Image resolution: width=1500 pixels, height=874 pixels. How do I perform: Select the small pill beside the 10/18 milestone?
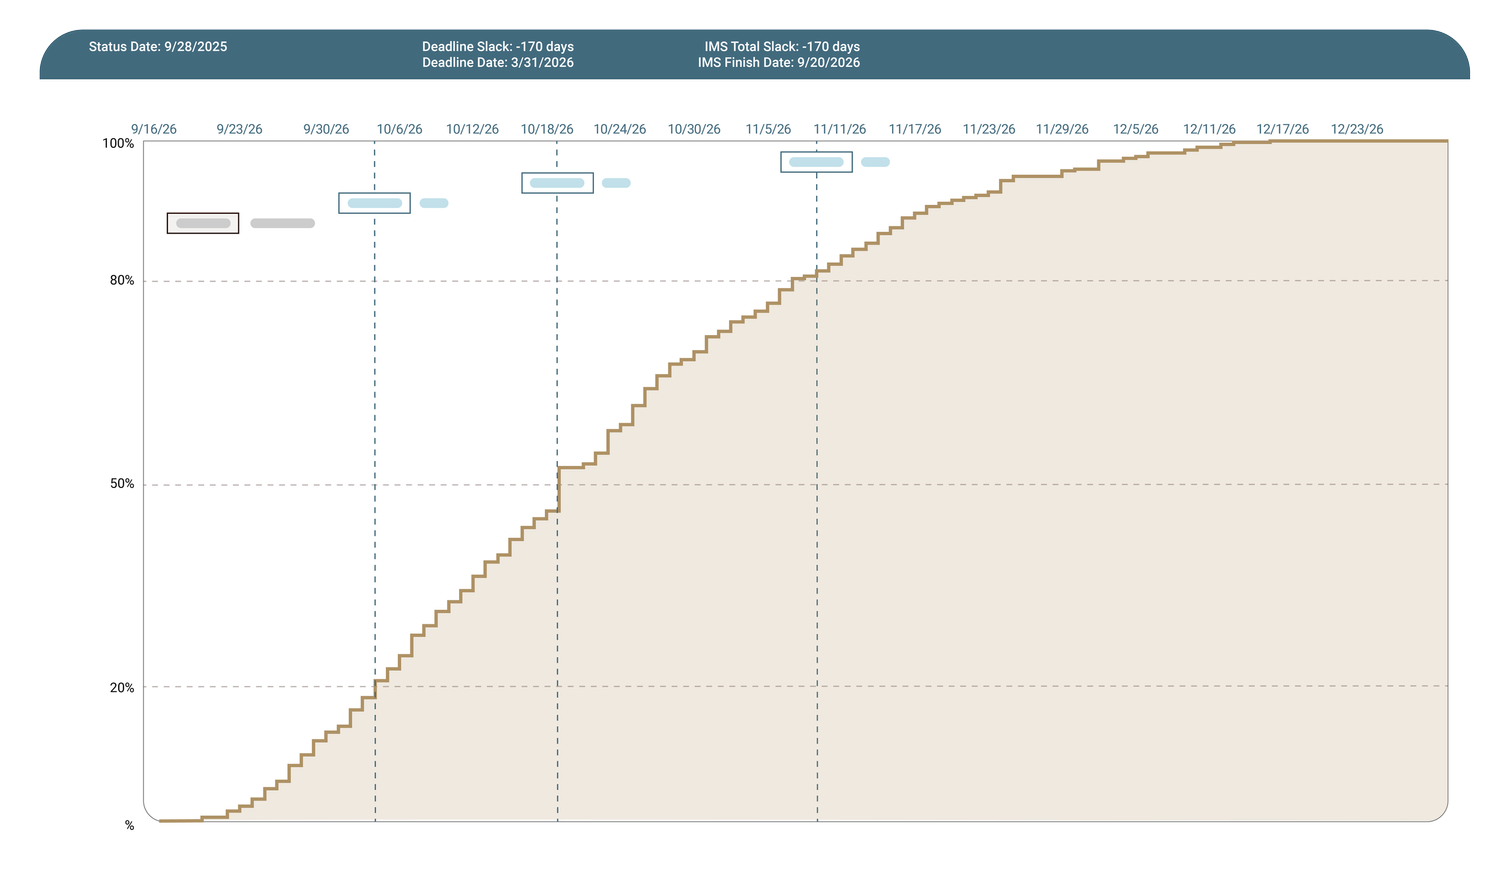(x=618, y=182)
